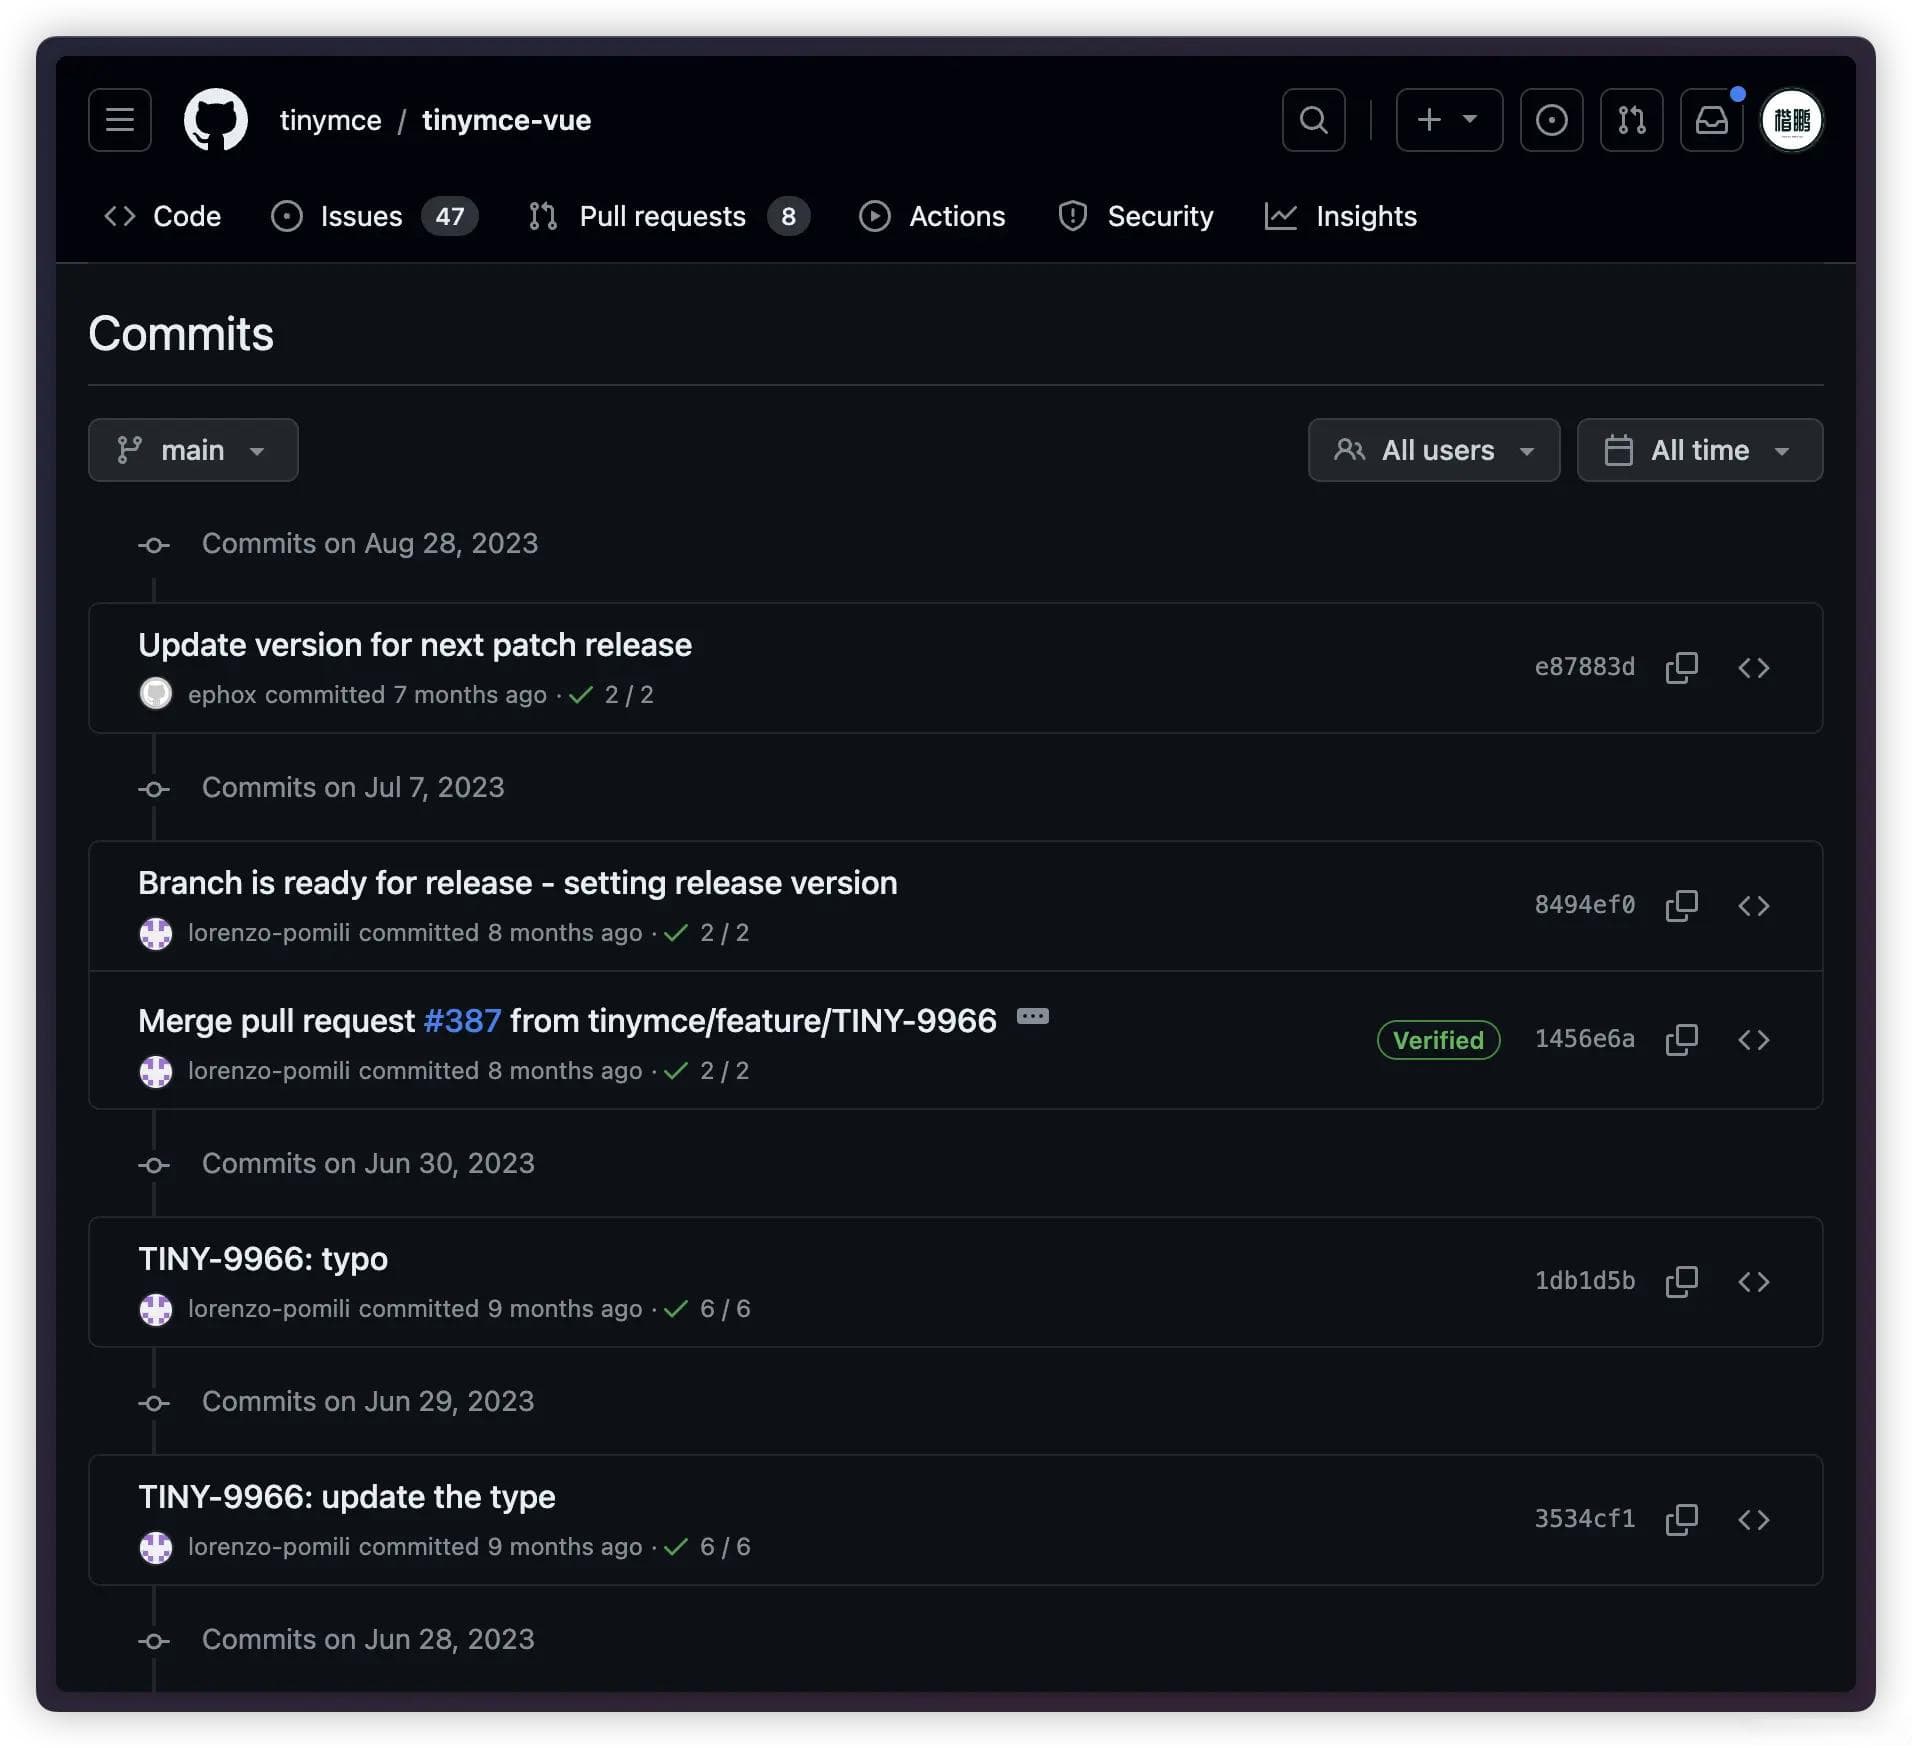Copy full SHA for commit 1456e6a

tap(1681, 1039)
